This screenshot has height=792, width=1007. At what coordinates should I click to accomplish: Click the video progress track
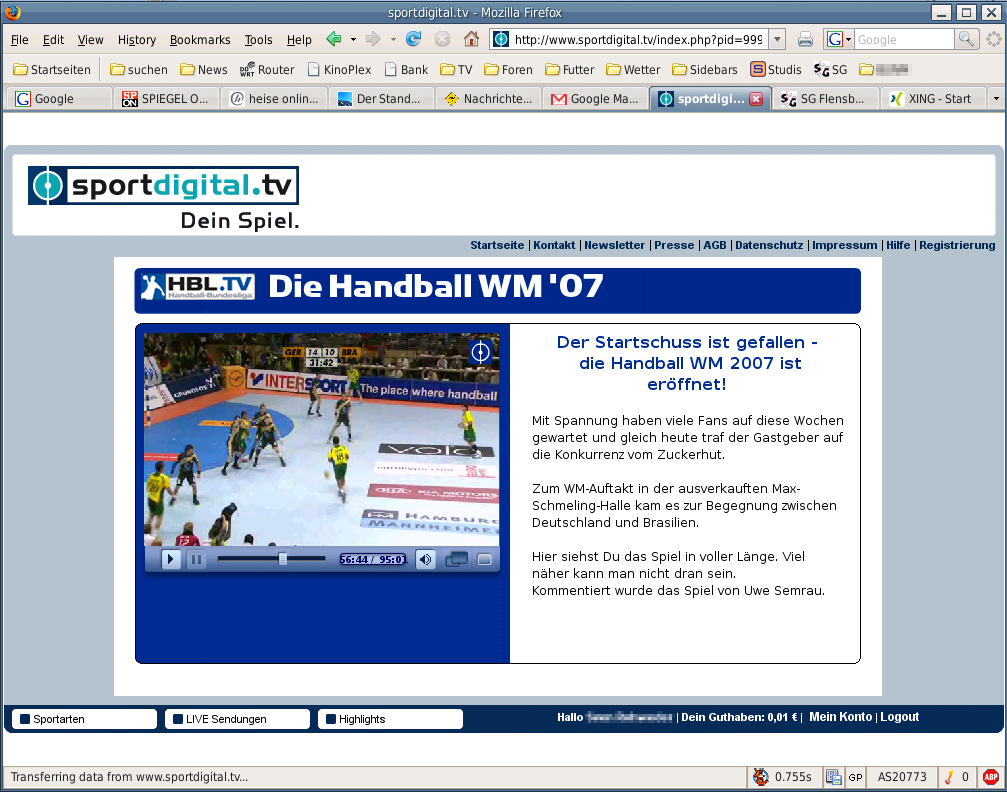point(271,559)
